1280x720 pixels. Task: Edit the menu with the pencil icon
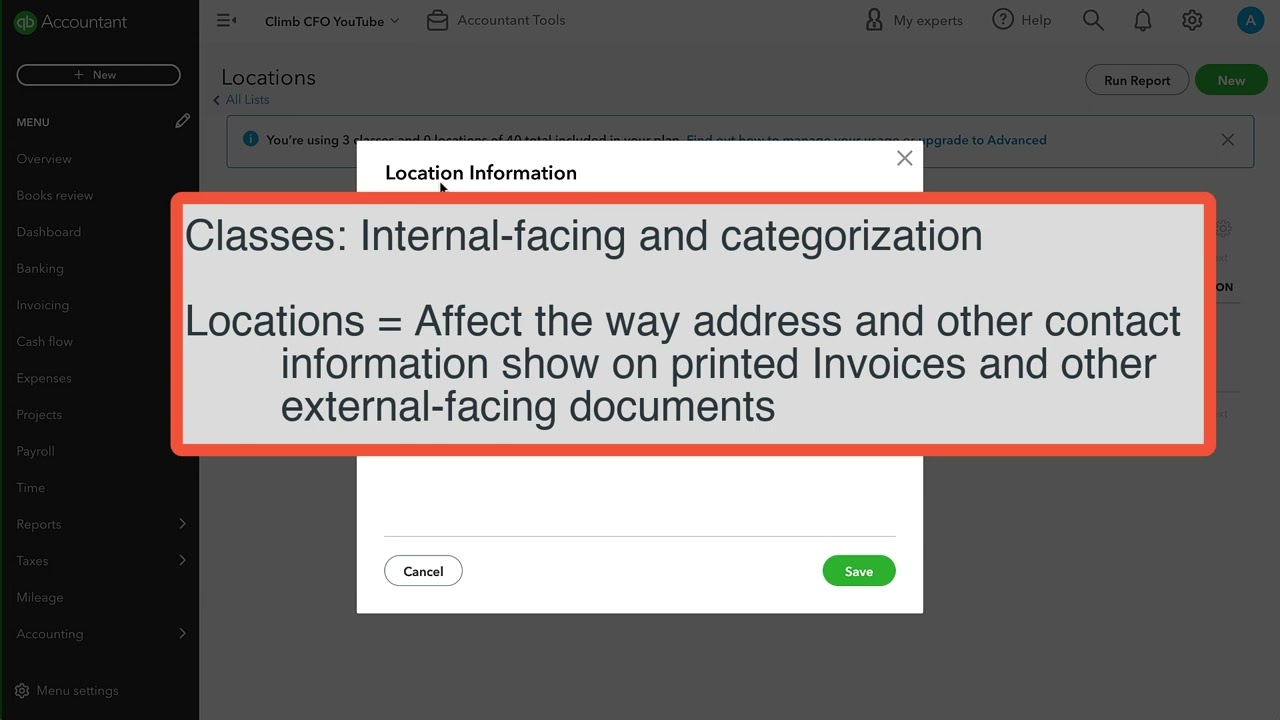(x=182, y=121)
